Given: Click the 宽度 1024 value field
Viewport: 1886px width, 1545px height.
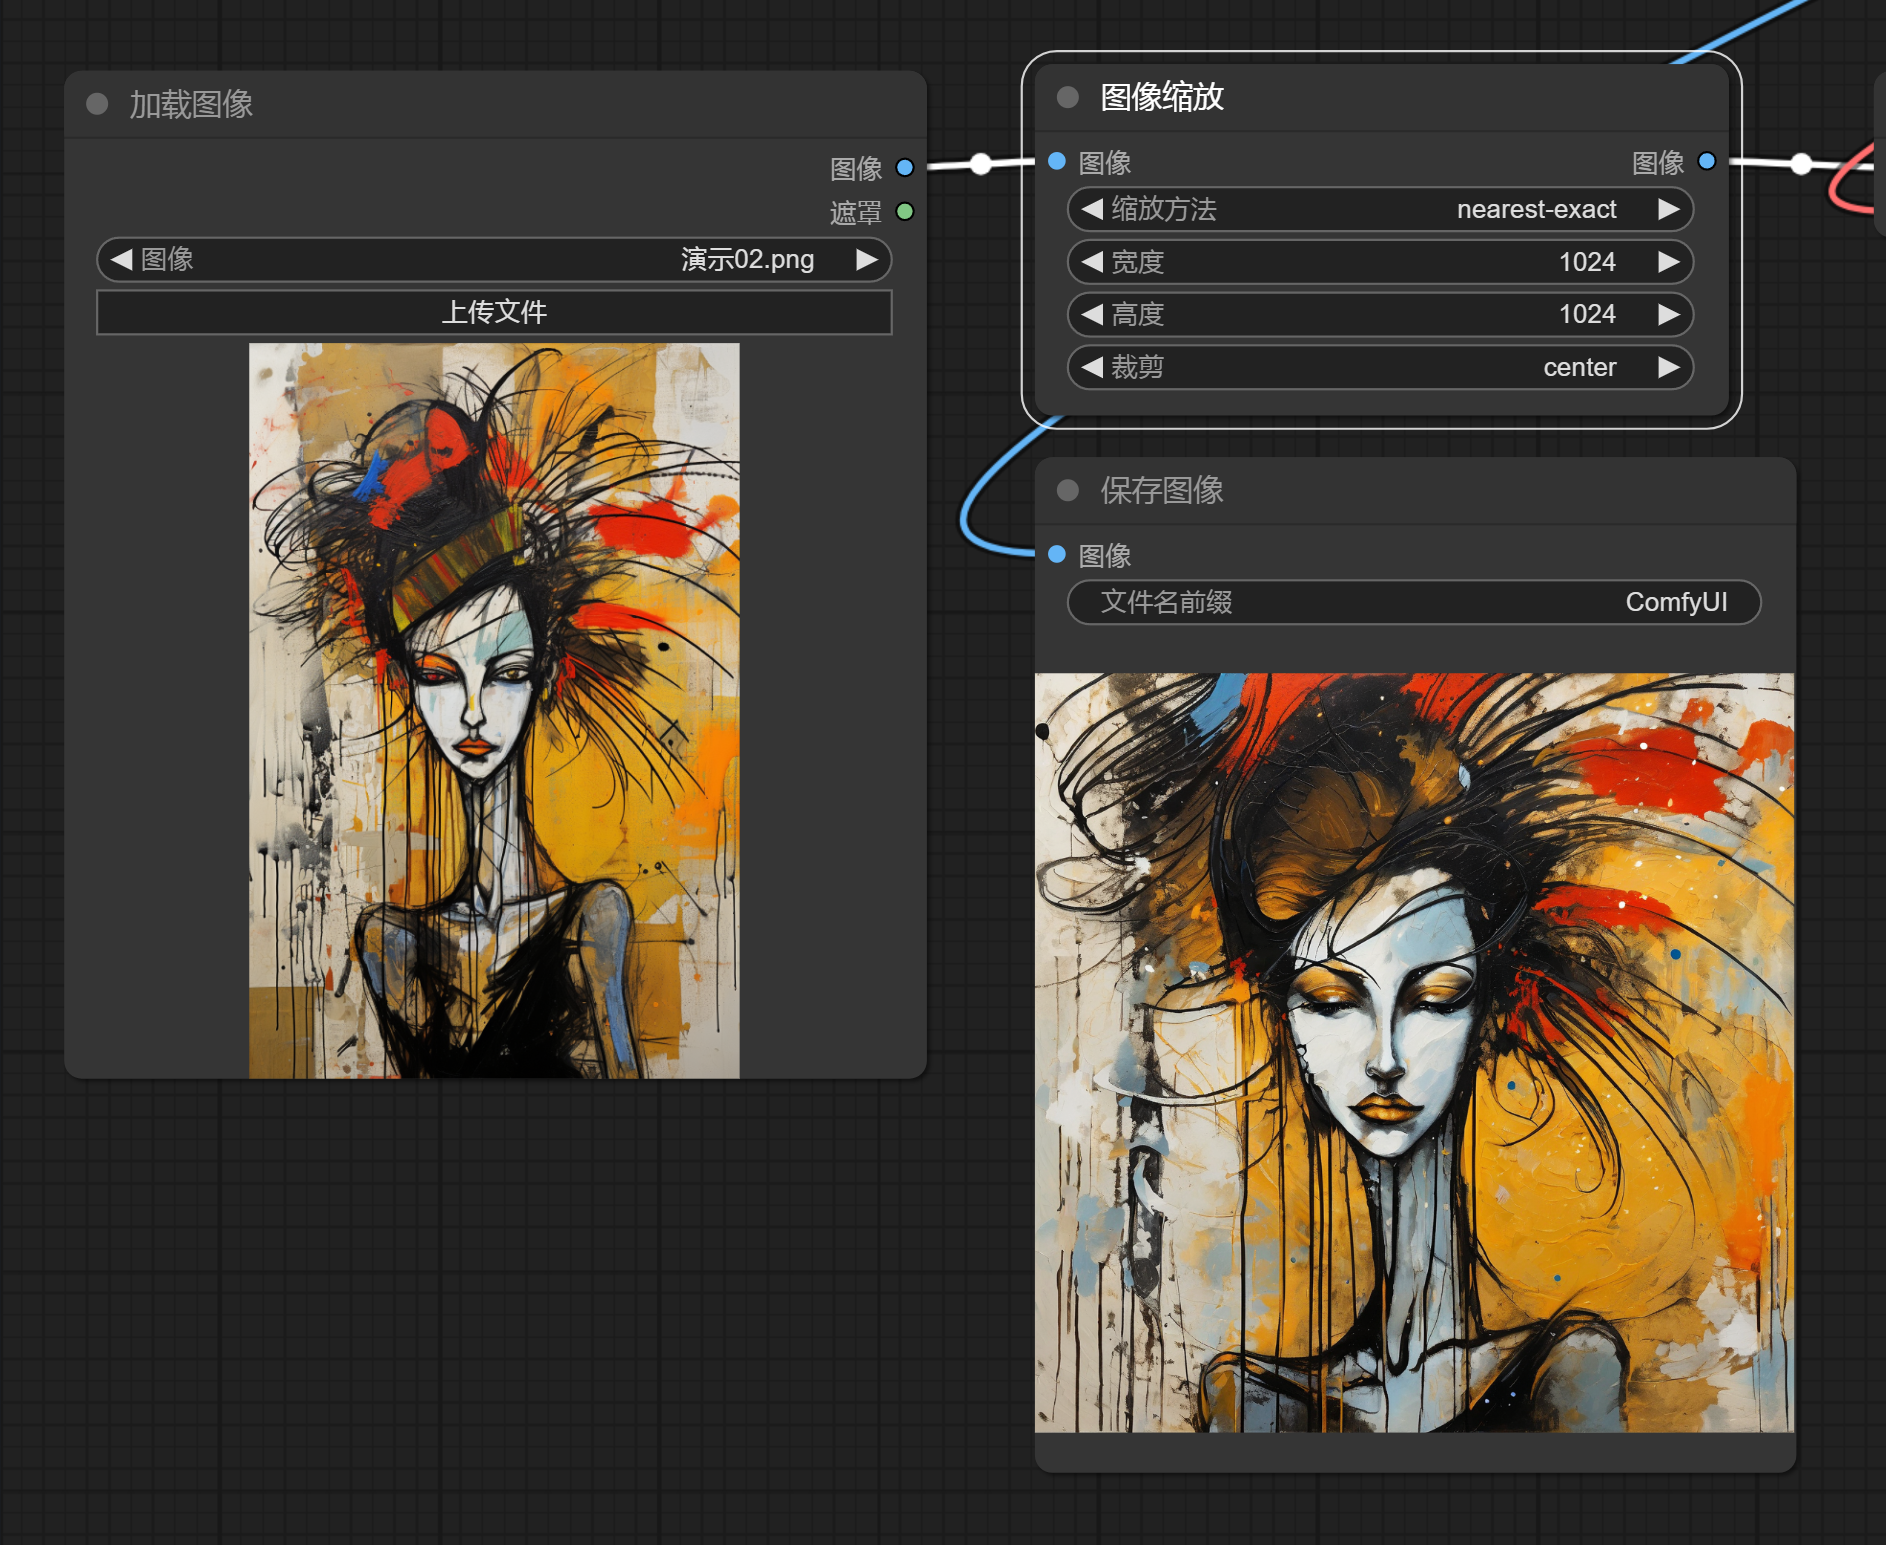Looking at the screenshot, I should (1380, 262).
